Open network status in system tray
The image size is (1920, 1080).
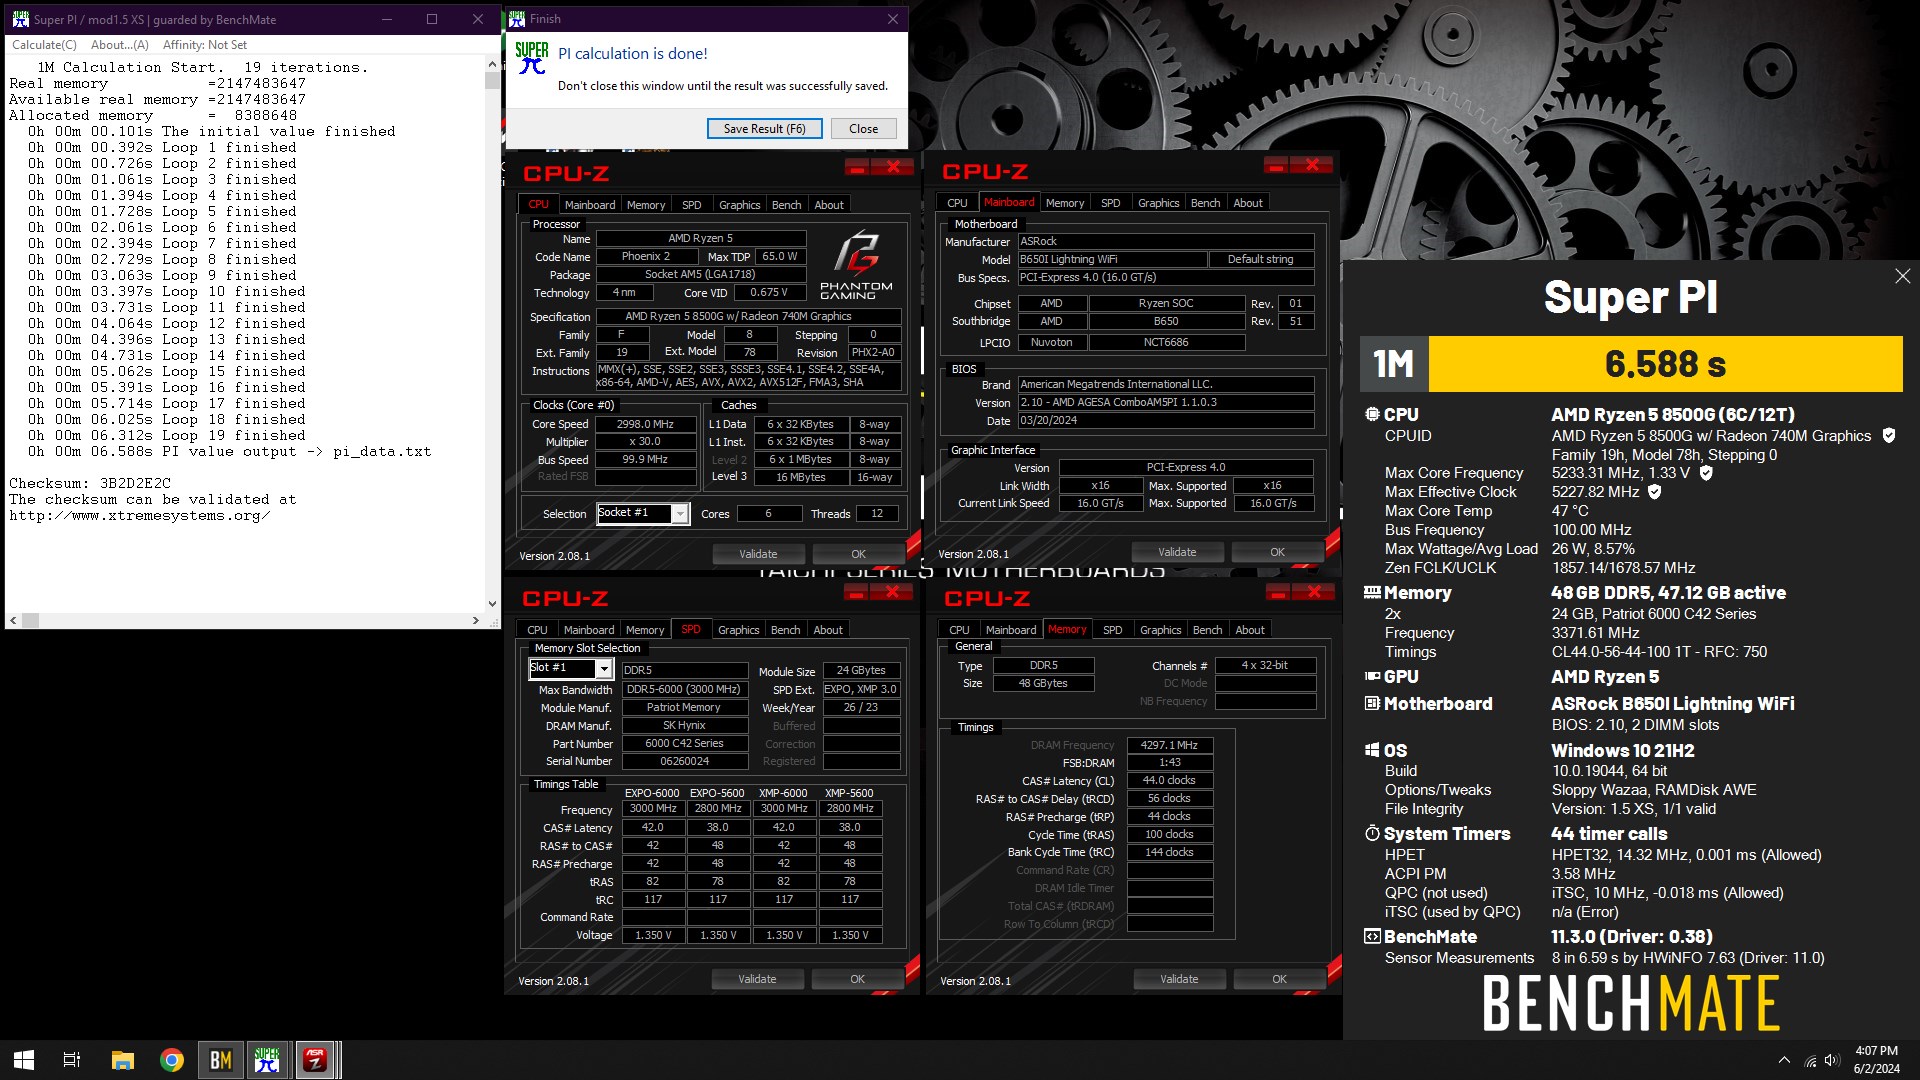(1810, 1061)
